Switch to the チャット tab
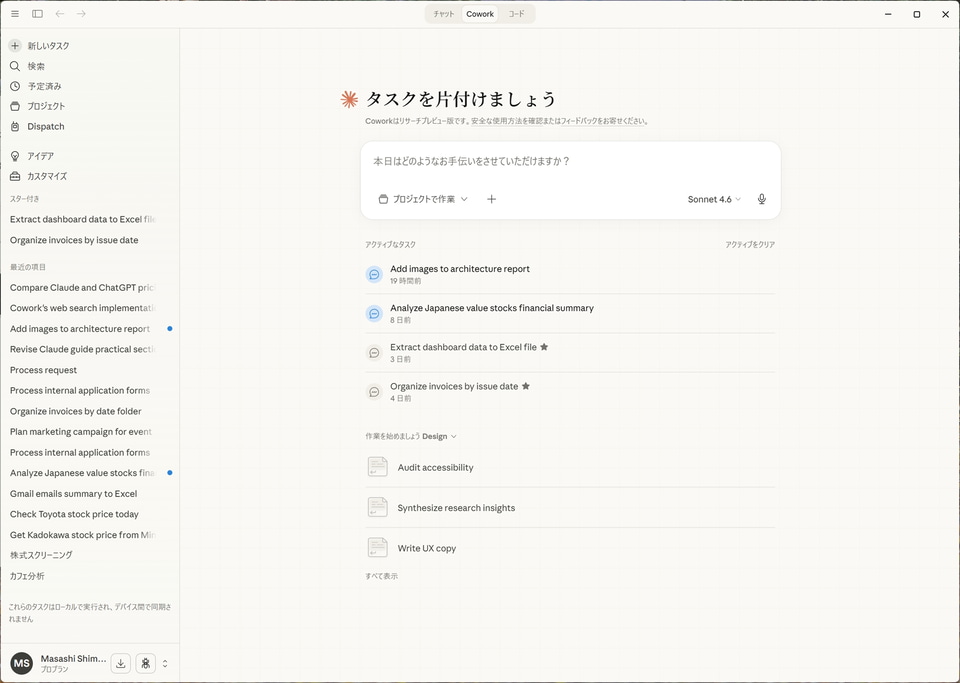This screenshot has width=960, height=683. tap(444, 14)
